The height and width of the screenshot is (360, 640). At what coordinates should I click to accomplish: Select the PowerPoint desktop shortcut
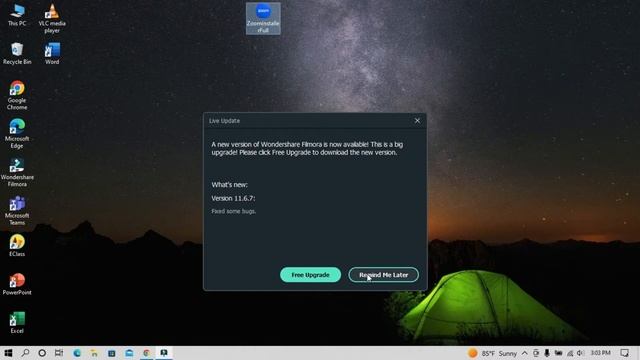tap(17, 284)
